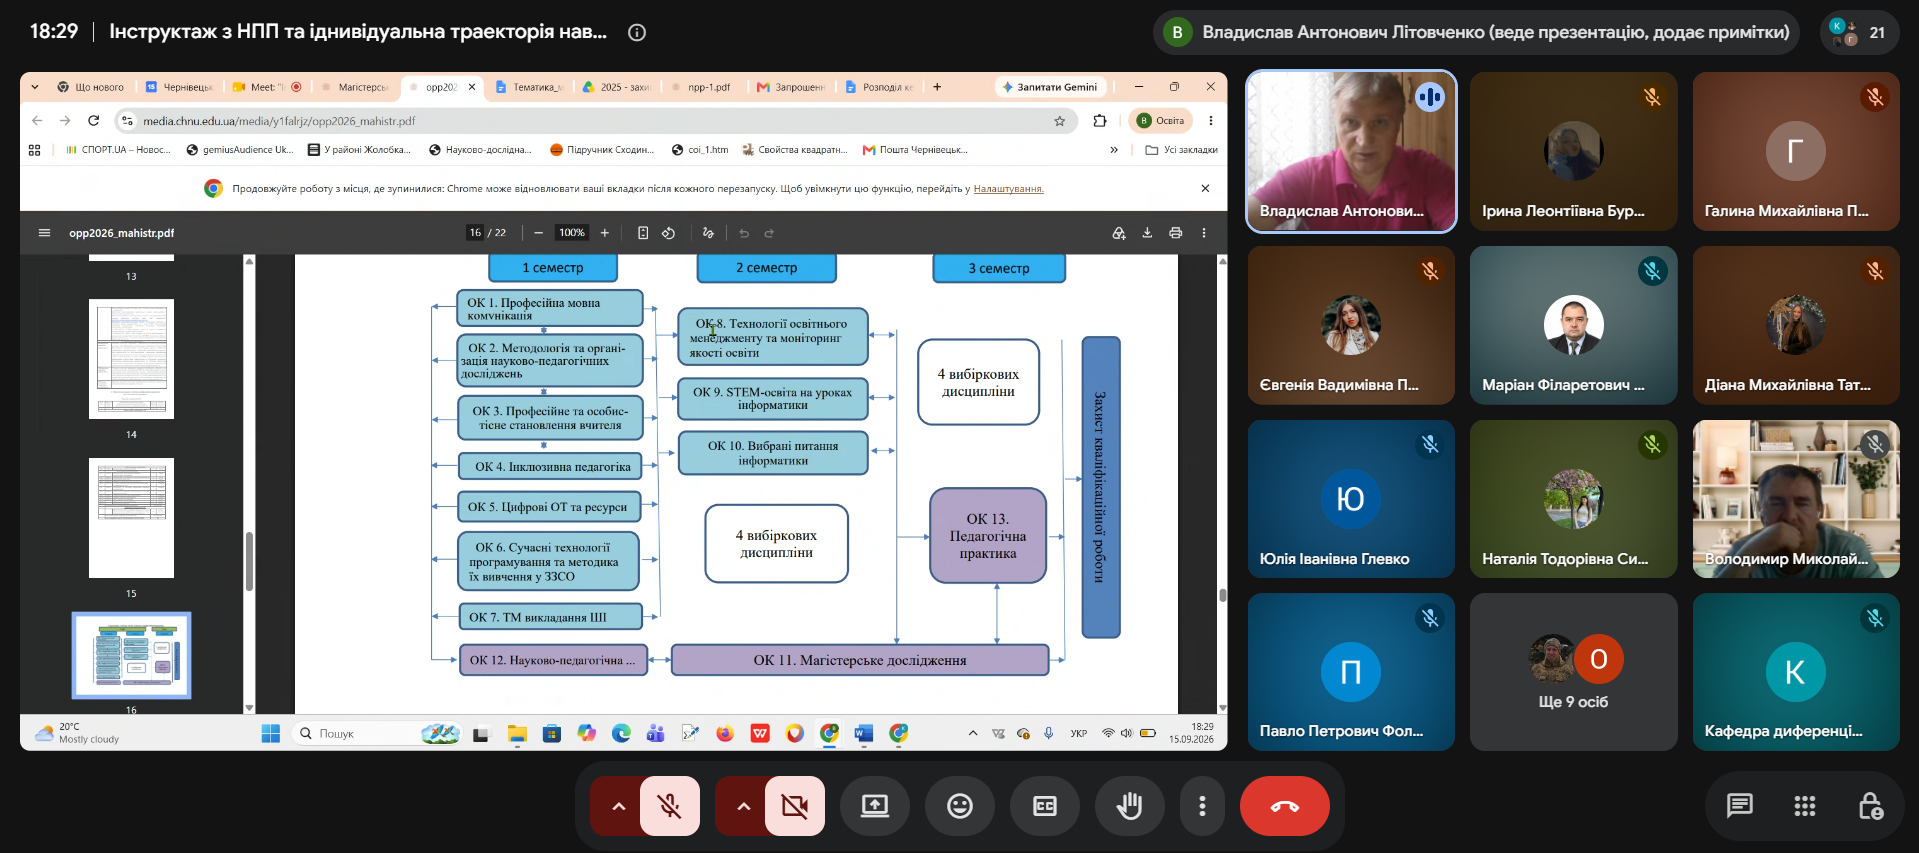Raise hand using the hand button
The image size is (1919, 853).
pyautogui.click(x=1130, y=806)
